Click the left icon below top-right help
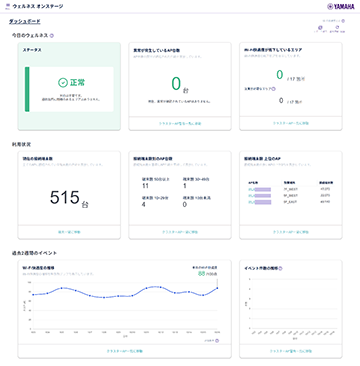Image resolution: width=360 pixels, height=366 pixels. coord(320,28)
